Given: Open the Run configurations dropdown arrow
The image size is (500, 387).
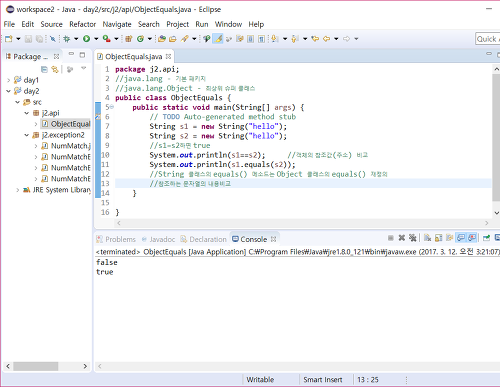Looking at the screenshot, I should coord(96,39).
